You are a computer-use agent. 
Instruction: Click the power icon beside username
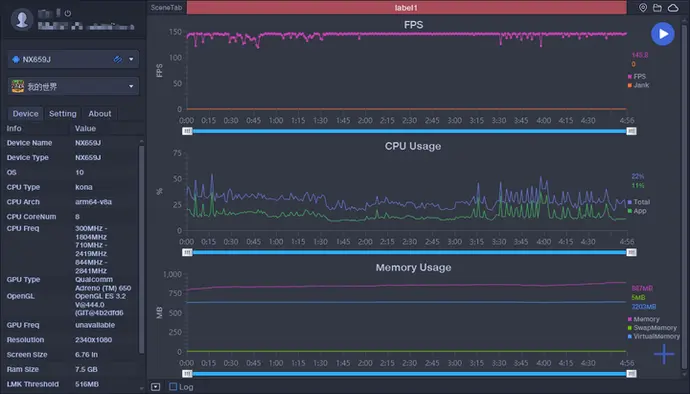coord(68,13)
